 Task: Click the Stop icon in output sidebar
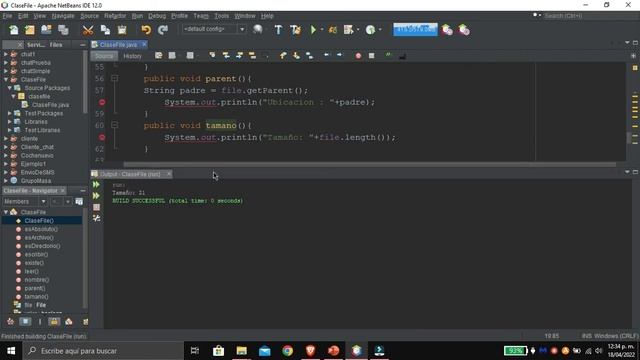(96, 207)
